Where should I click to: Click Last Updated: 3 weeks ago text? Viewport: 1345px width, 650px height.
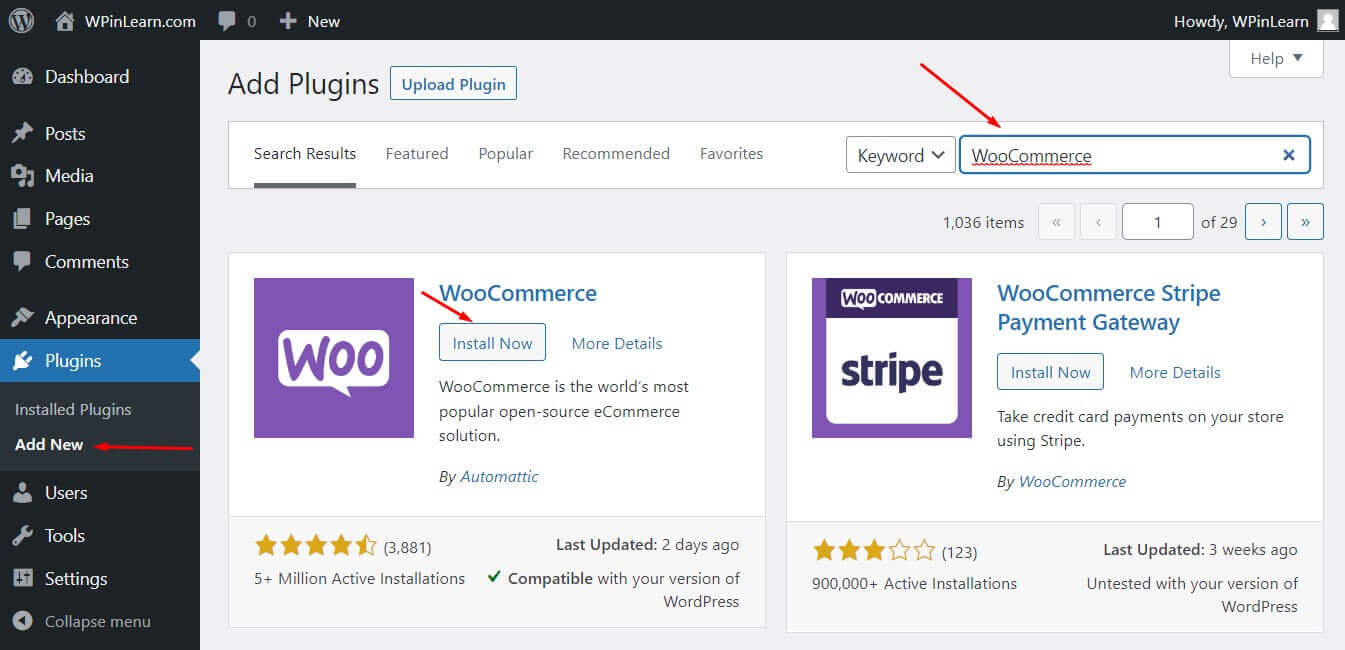click(1200, 550)
